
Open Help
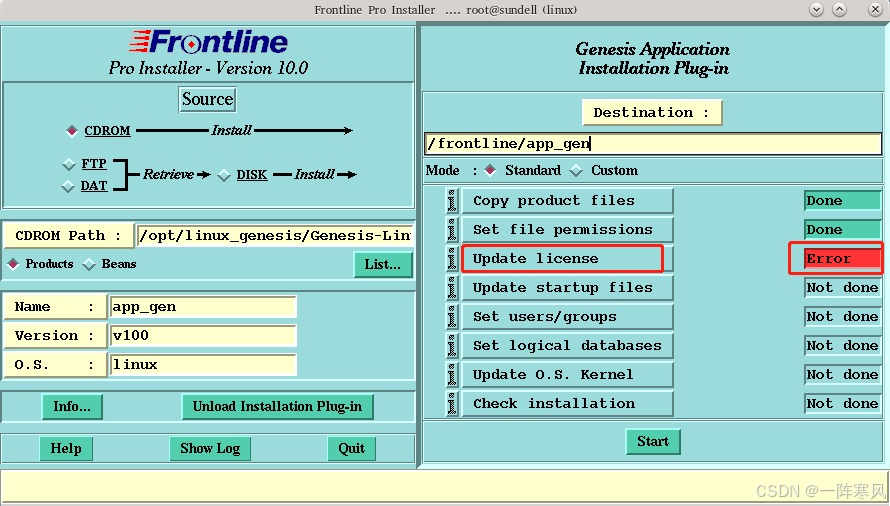point(66,449)
